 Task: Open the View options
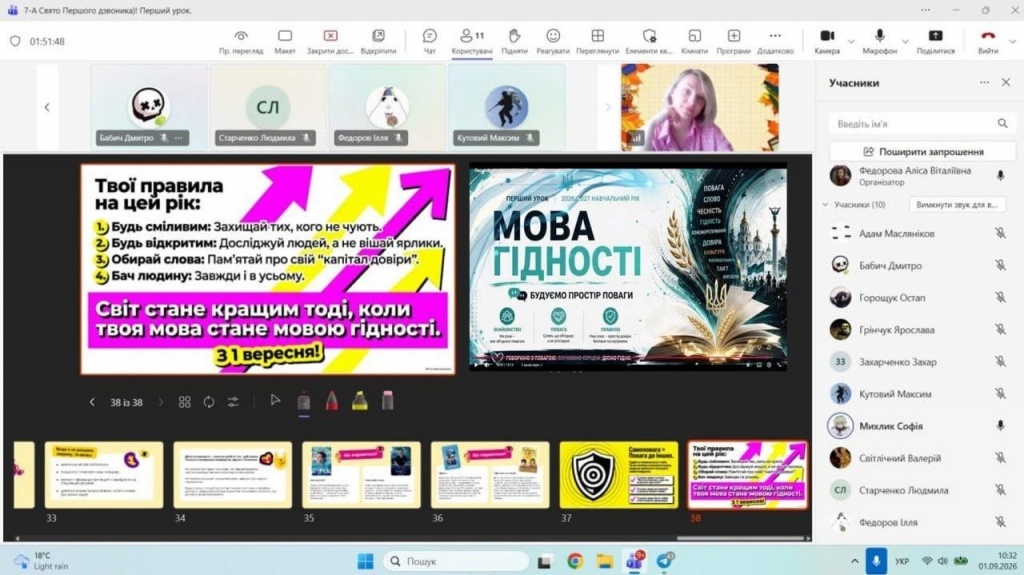click(598, 41)
